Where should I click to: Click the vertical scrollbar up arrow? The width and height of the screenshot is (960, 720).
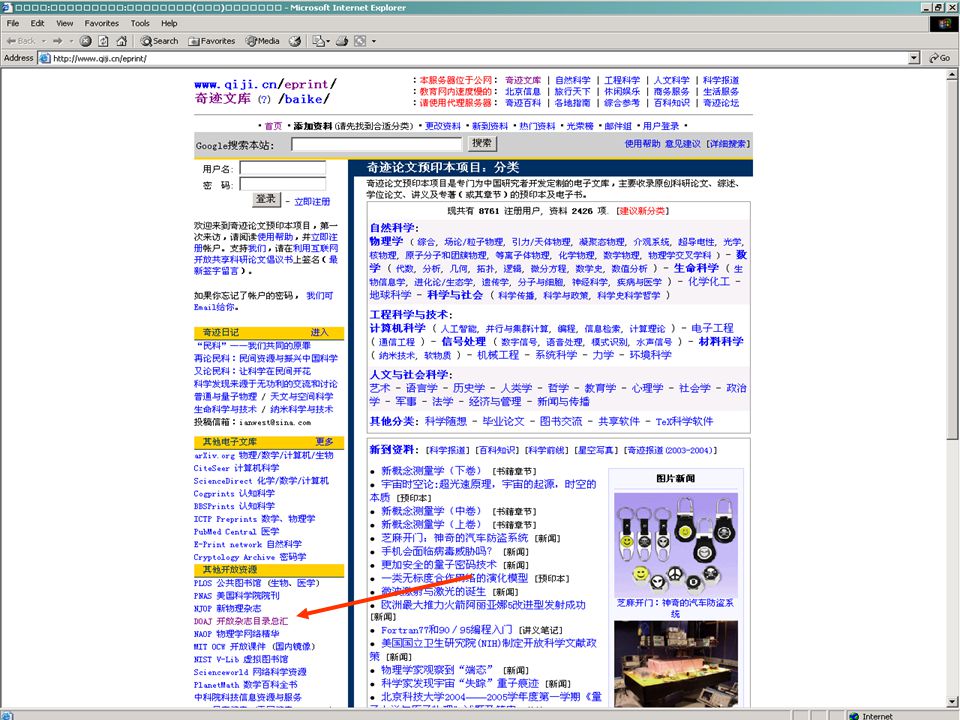click(952, 75)
